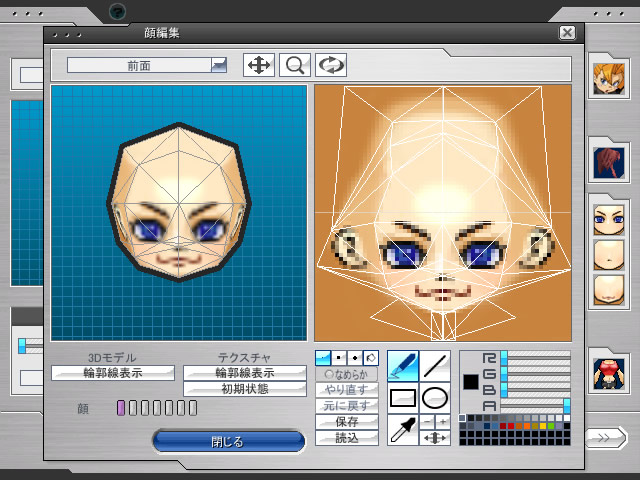640x480 pixels.
Task: Click the double-arrow expander at right edge
Action: 605,437
